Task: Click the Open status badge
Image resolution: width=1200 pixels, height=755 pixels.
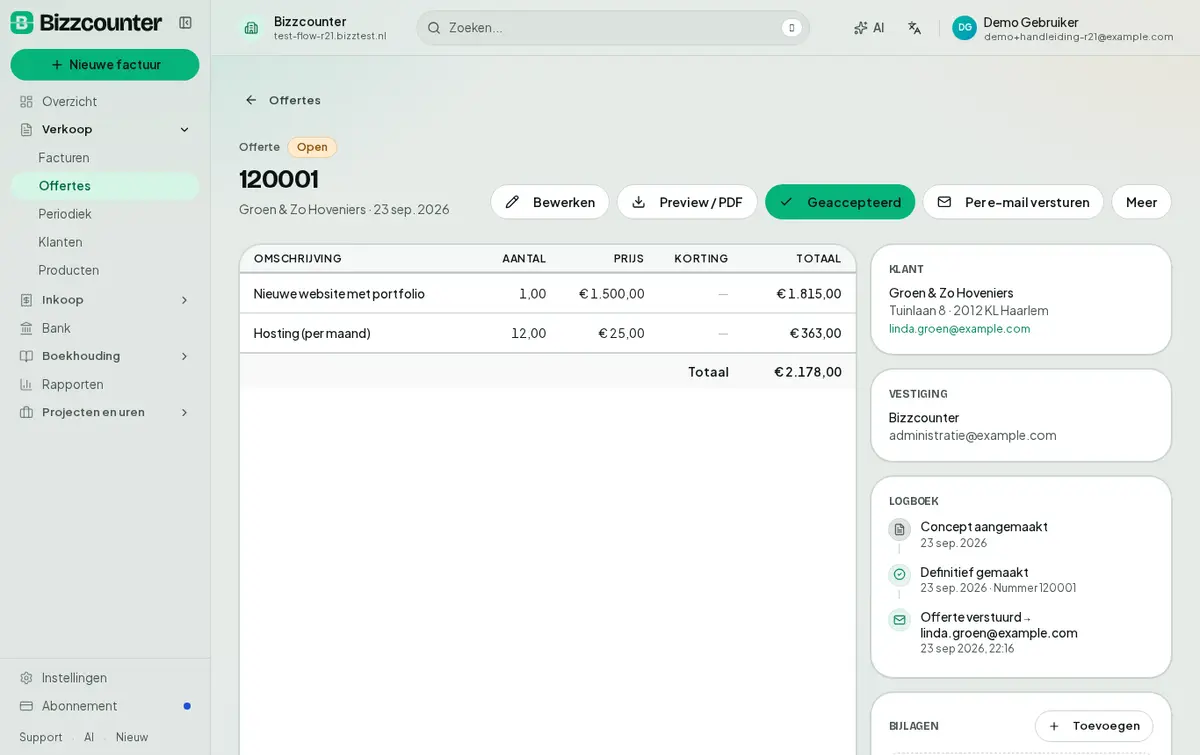Action: point(312,147)
